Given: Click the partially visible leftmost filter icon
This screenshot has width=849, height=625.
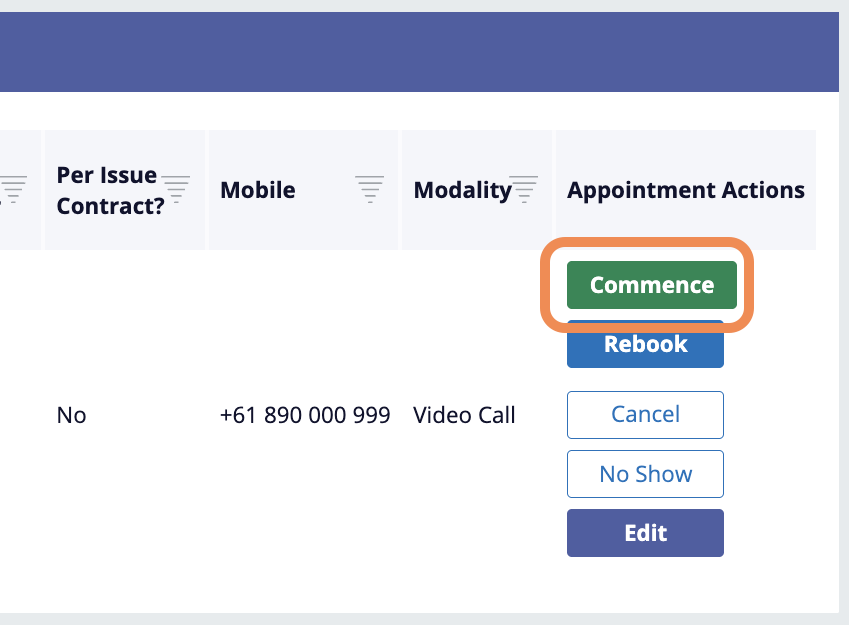Looking at the screenshot, I should tap(13, 189).
